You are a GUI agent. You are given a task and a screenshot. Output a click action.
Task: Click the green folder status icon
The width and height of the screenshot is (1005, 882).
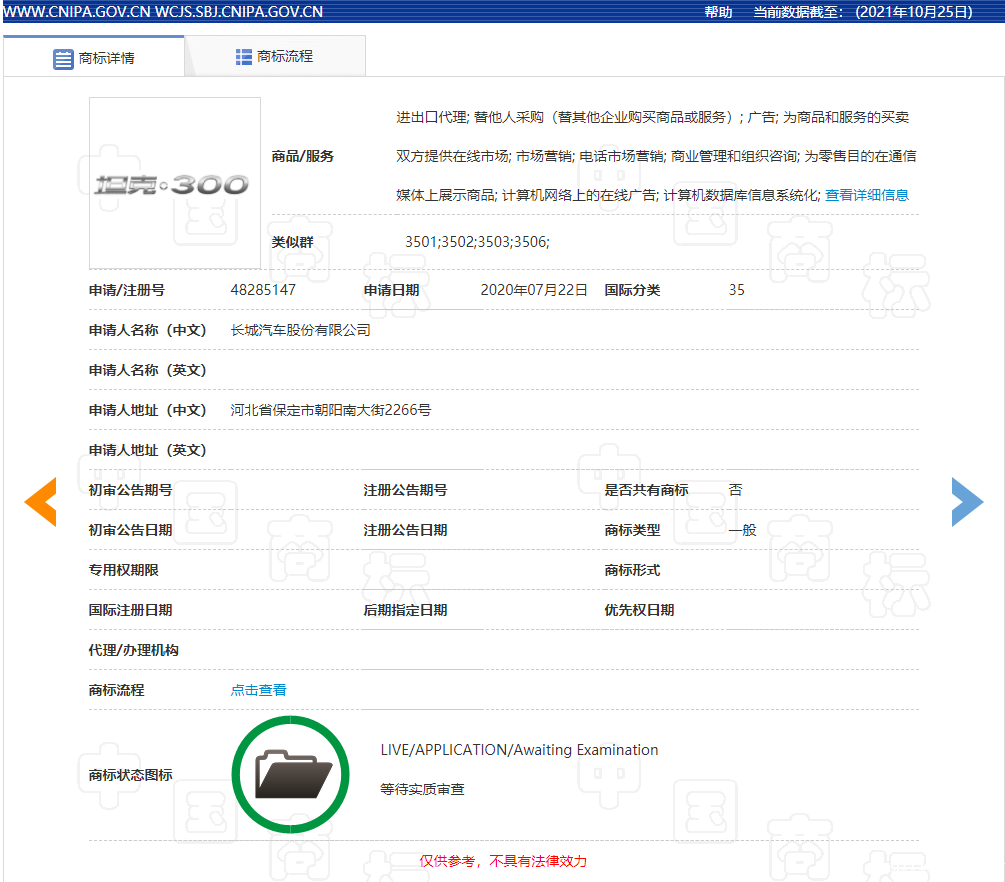[291, 774]
